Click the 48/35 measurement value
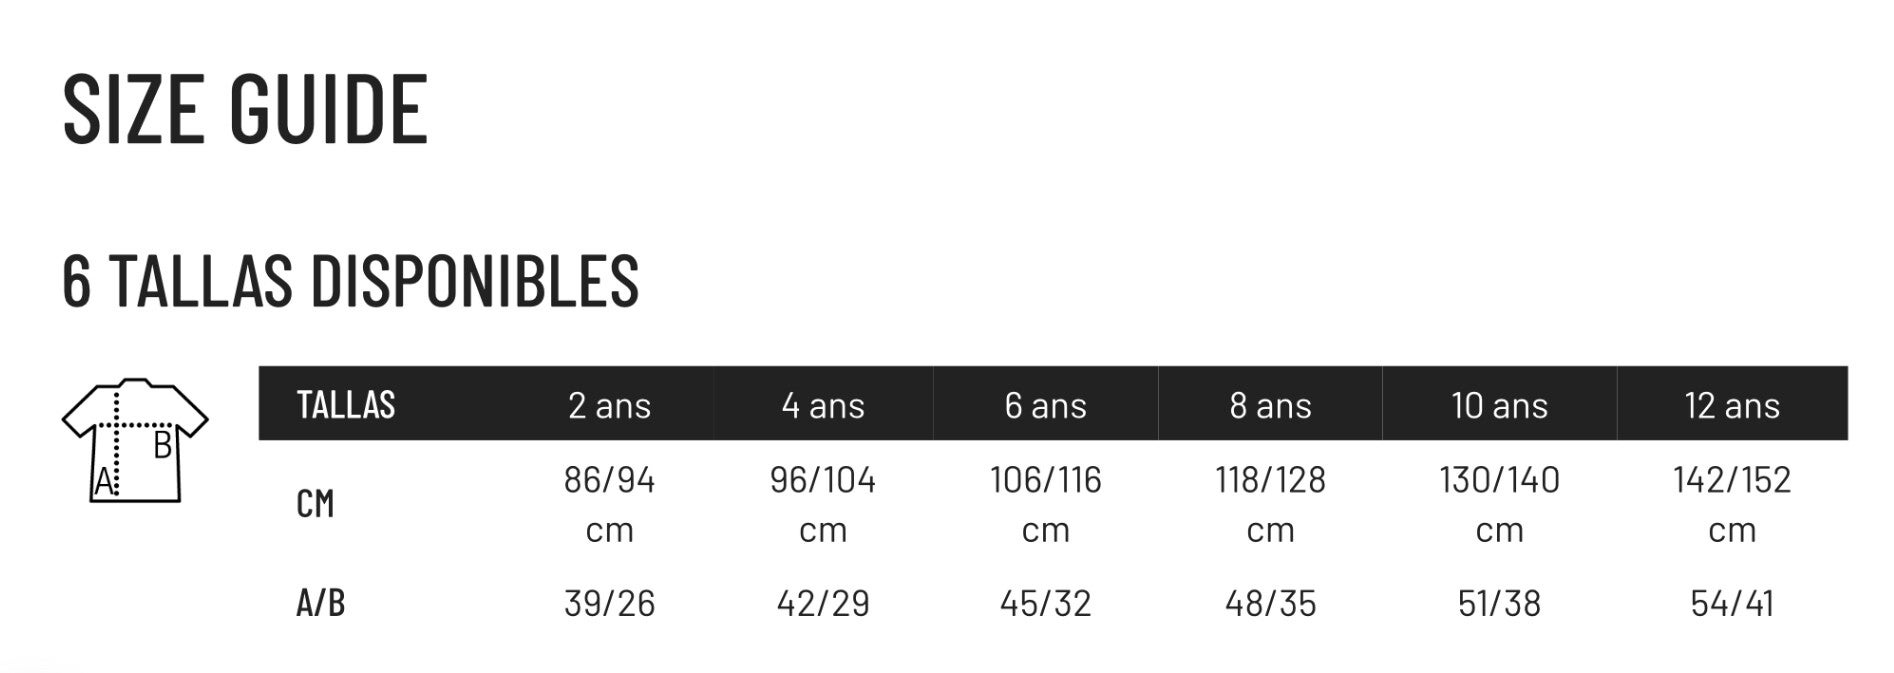The width and height of the screenshot is (1894, 673). point(1270,603)
